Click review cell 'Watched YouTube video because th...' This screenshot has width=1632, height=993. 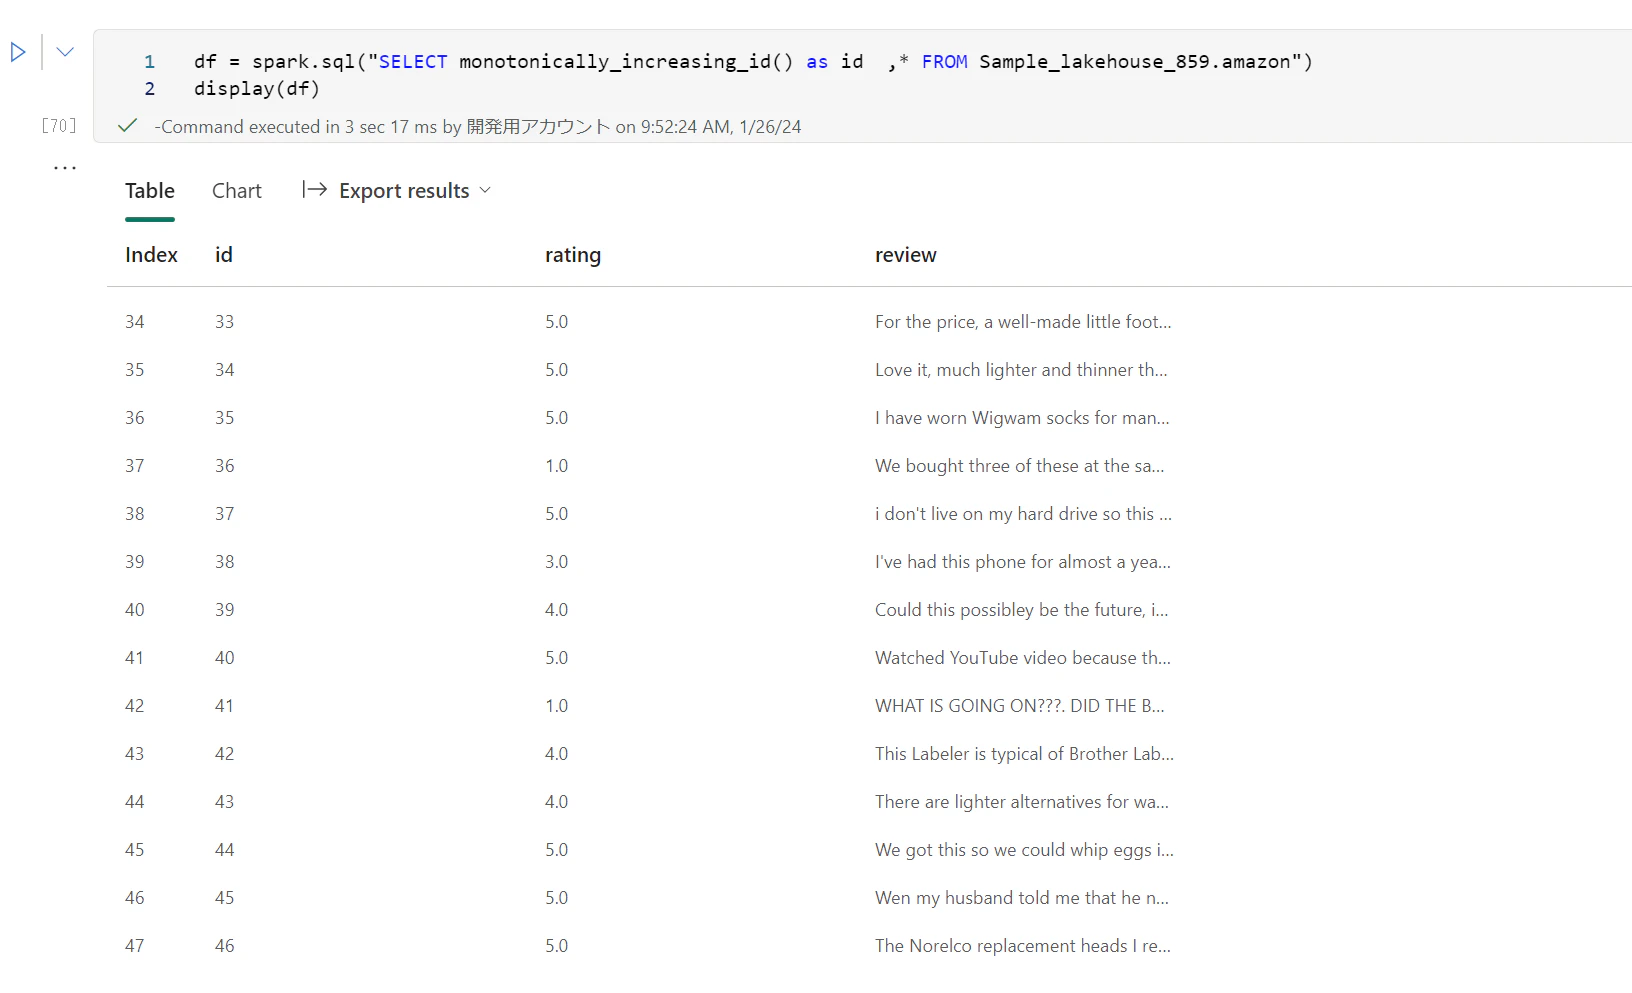pyautogui.click(x=1023, y=658)
